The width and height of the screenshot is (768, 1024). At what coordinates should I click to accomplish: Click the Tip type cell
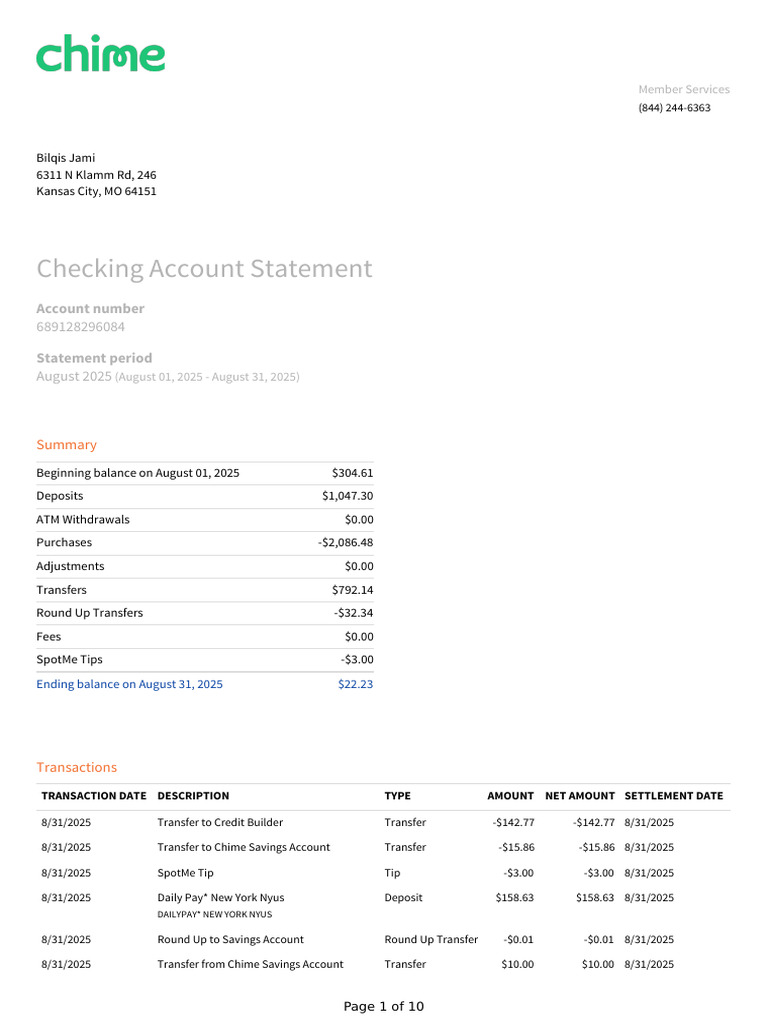point(392,873)
